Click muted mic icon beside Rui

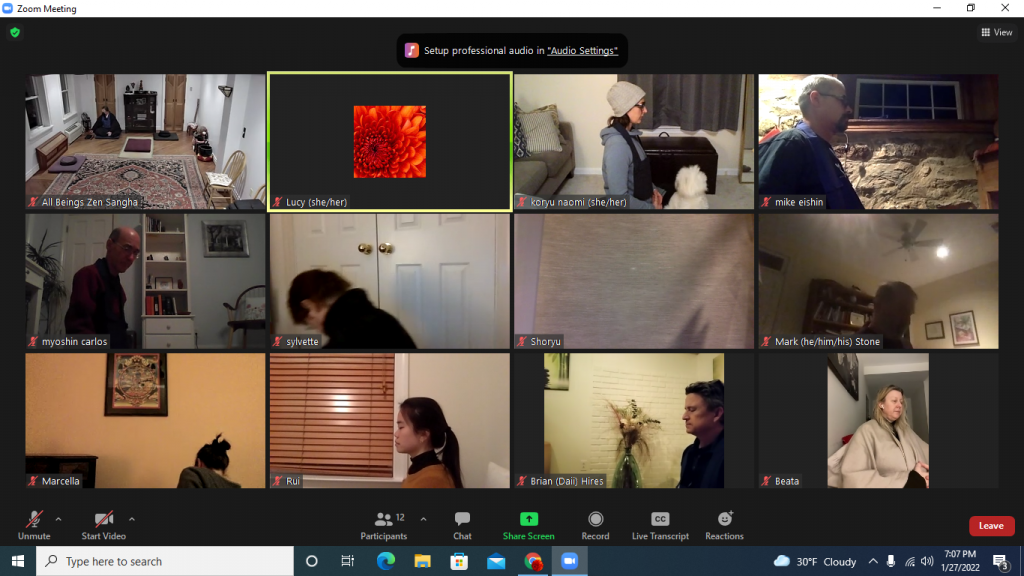pos(278,481)
